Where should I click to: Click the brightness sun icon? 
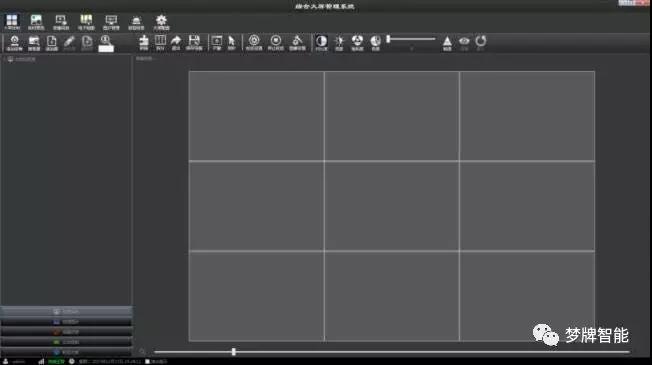[339, 42]
